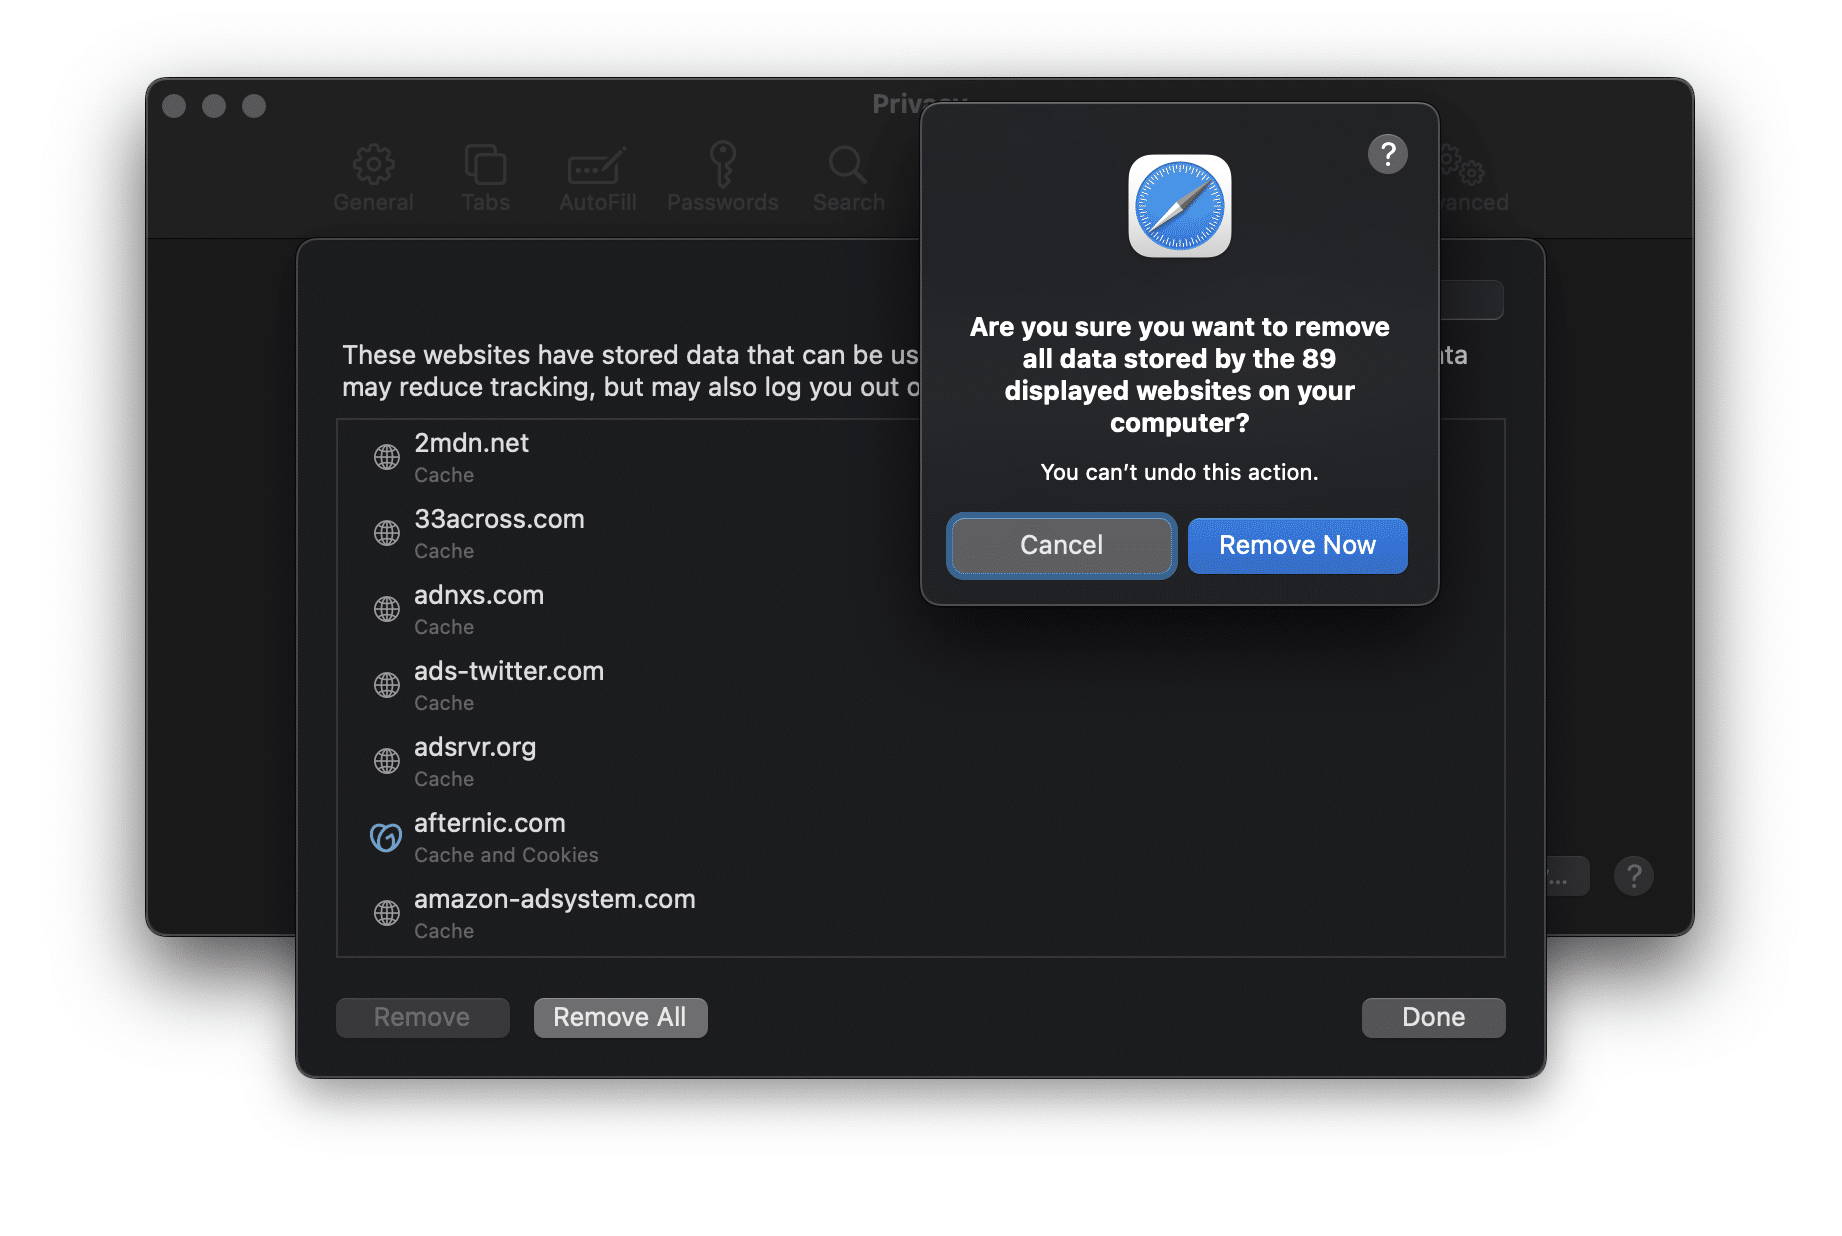The height and width of the screenshot is (1236, 1842).
Task: Open the Search settings pane
Action: point(848,178)
